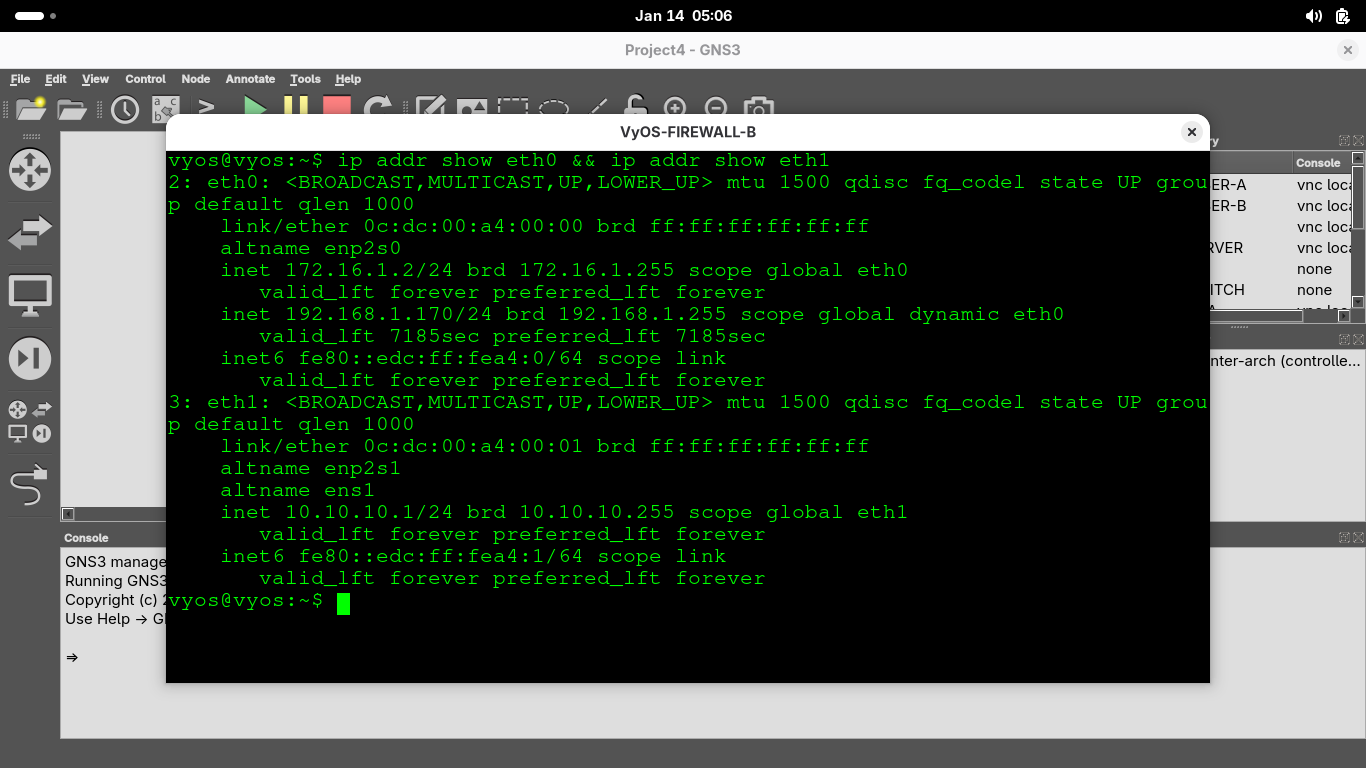This screenshot has width=1366, height=768.
Task: Stop all nodes with red square button
Action: [x=337, y=108]
